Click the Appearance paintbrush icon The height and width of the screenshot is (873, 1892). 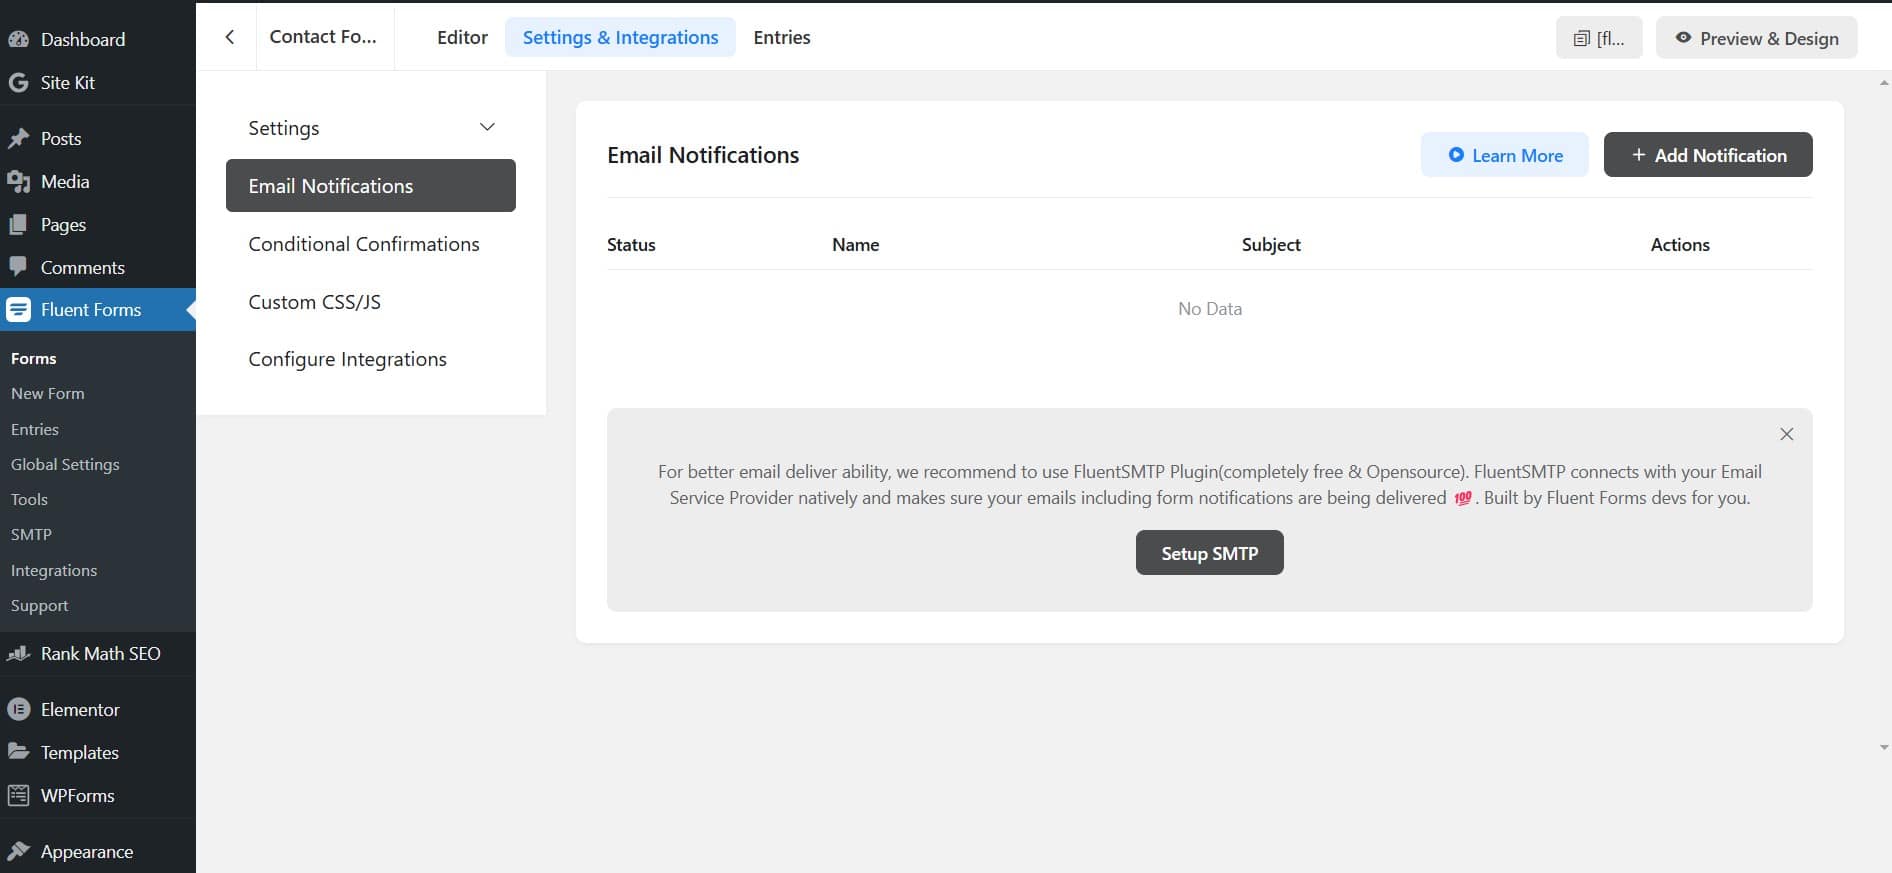(18, 851)
